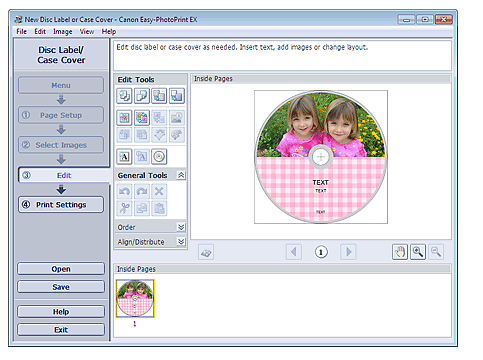Screen dimensions: 483x360
Task: Minimize the Easy-PhotoPrint EX window
Action: 406,20
